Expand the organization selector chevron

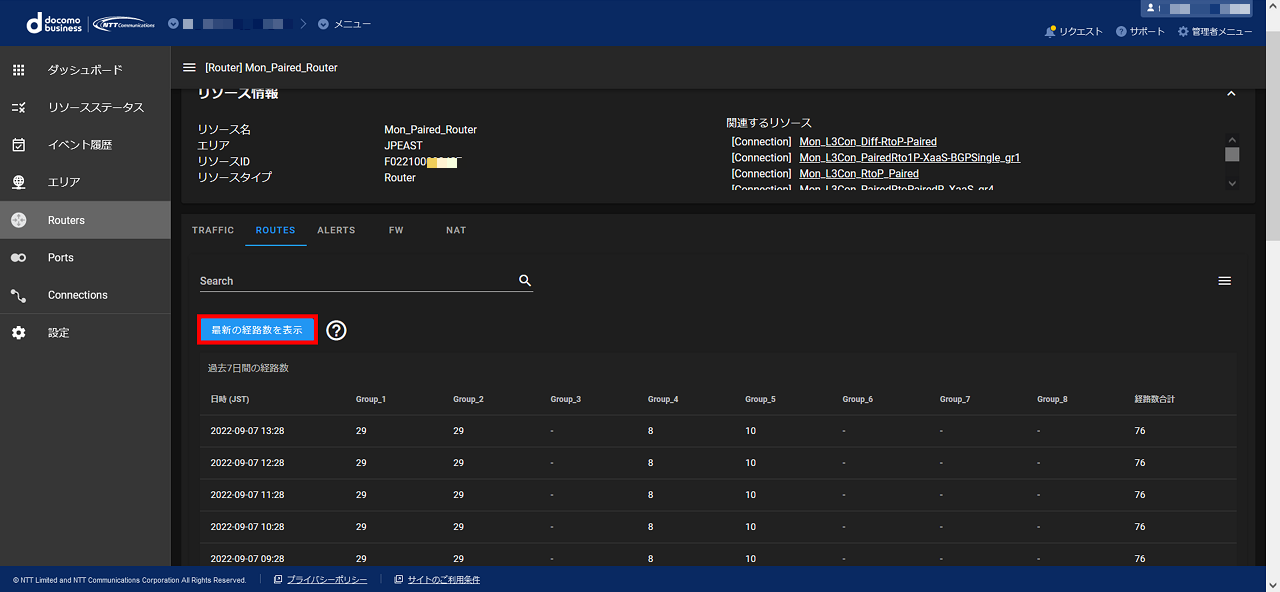coord(173,23)
